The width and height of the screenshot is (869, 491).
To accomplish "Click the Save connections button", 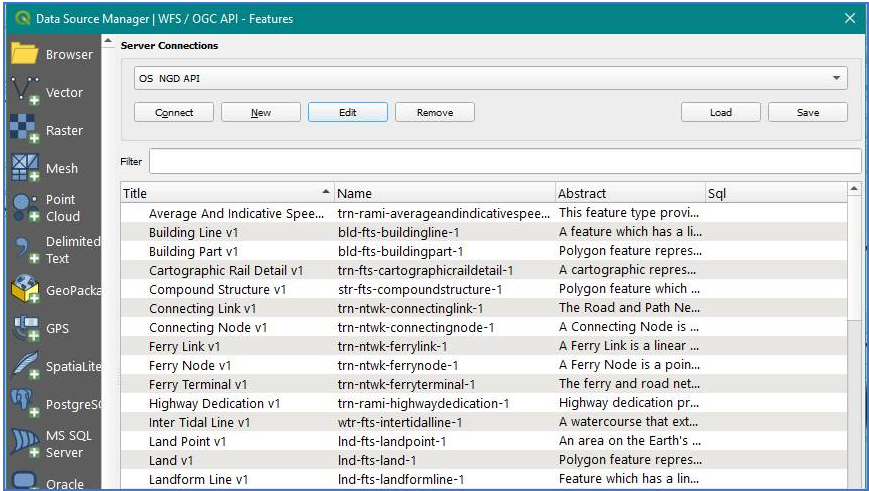I will [807, 112].
